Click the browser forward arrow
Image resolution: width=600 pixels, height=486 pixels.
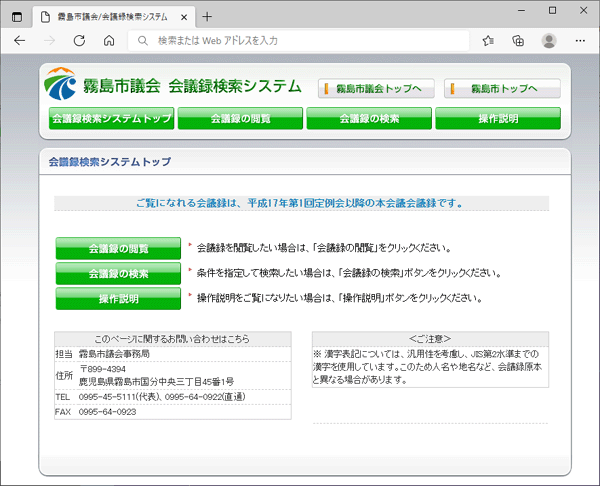pyautogui.click(x=49, y=41)
